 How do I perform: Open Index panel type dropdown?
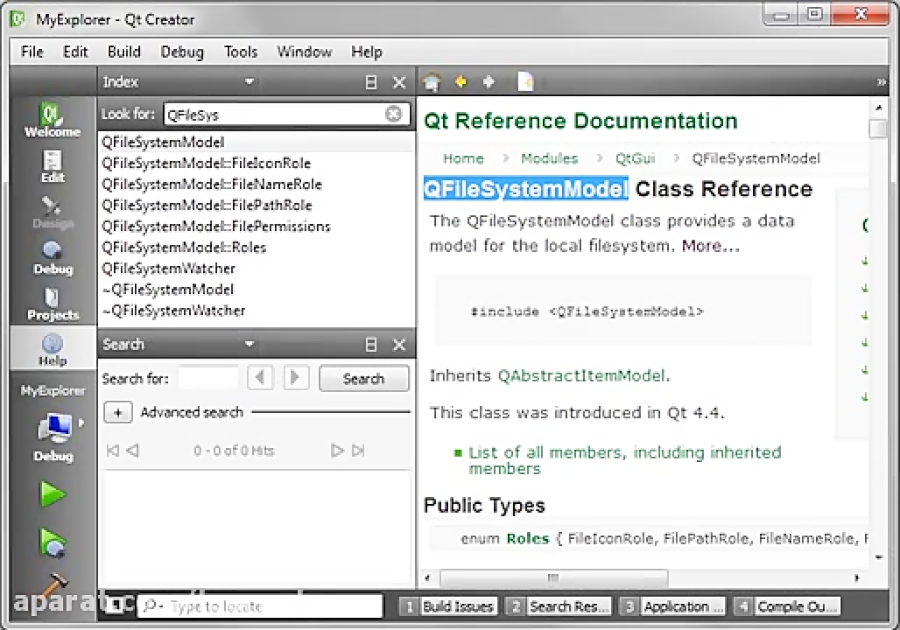[x=249, y=82]
